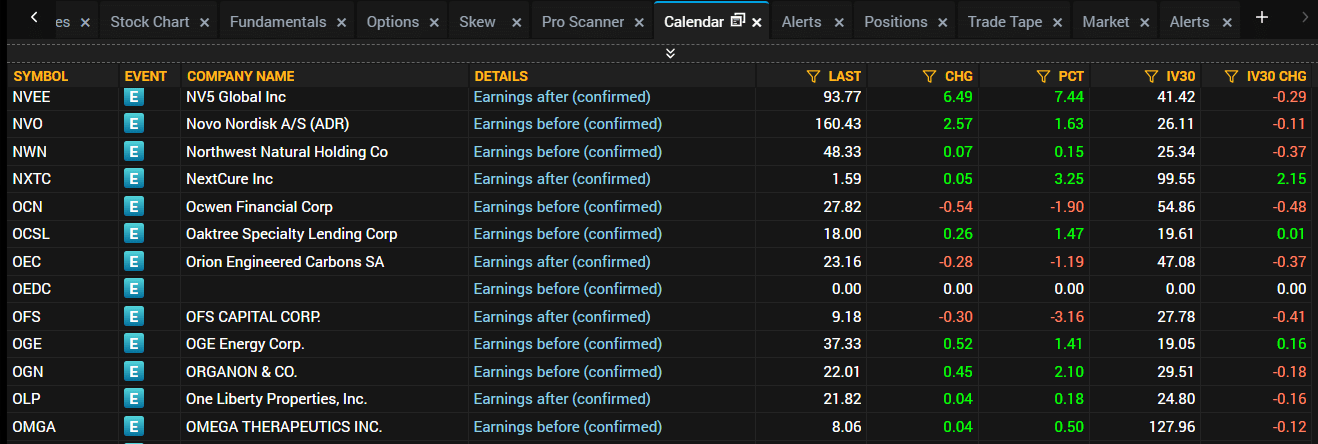The height and width of the screenshot is (444, 1318).
Task: Open filter for the IV30 CHG column
Action: click(1232, 76)
